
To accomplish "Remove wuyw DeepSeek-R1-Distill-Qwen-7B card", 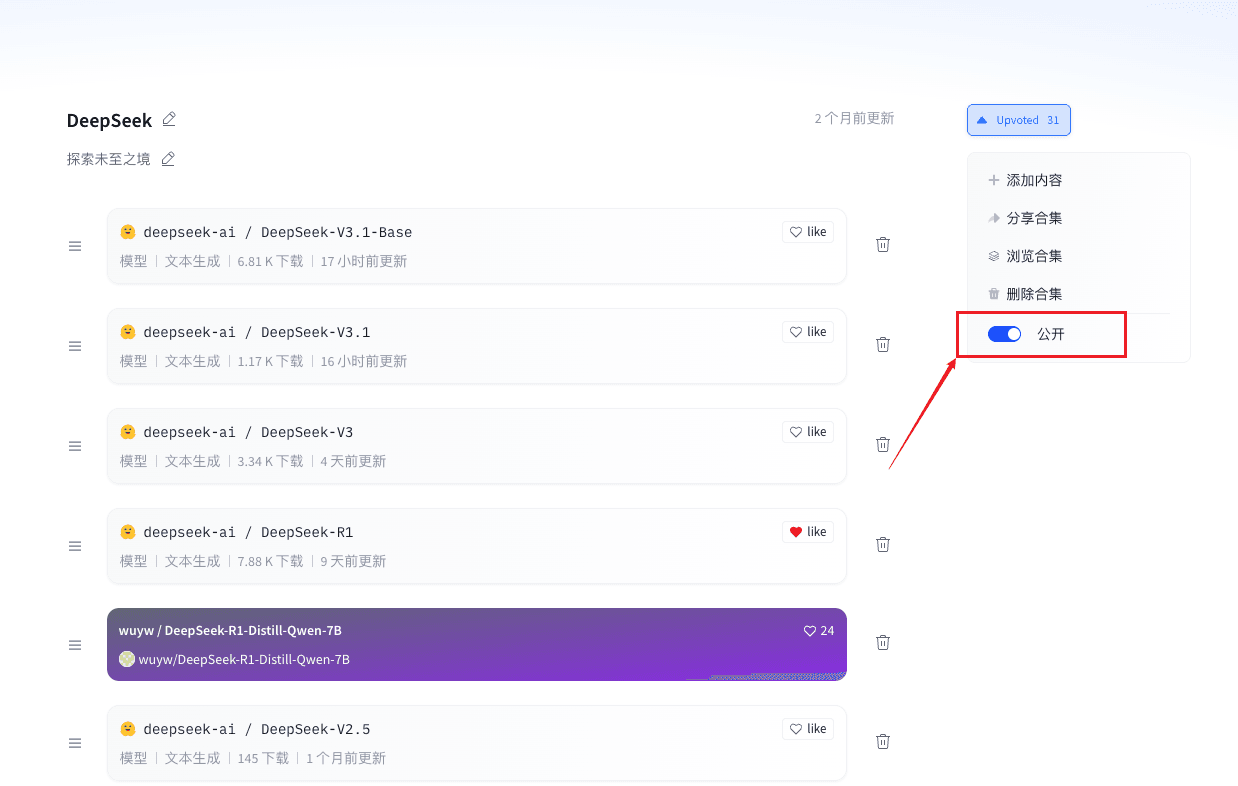I will 883,642.
